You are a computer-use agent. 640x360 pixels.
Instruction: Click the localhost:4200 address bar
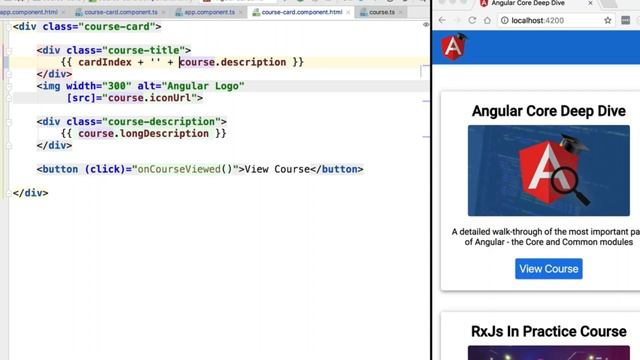point(555,20)
